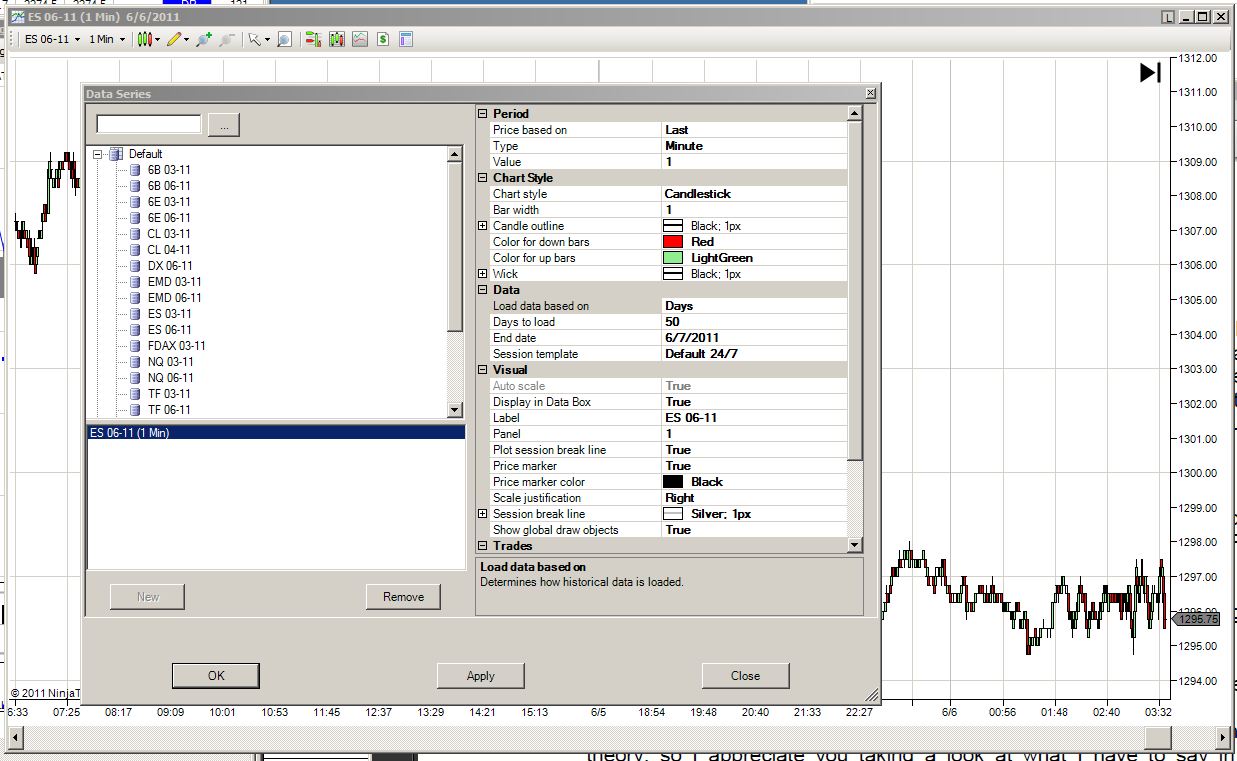Click the instrument search input field
The width and height of the screenshot is (1237, 761).
pyautogui.click(x=149, y=124)
